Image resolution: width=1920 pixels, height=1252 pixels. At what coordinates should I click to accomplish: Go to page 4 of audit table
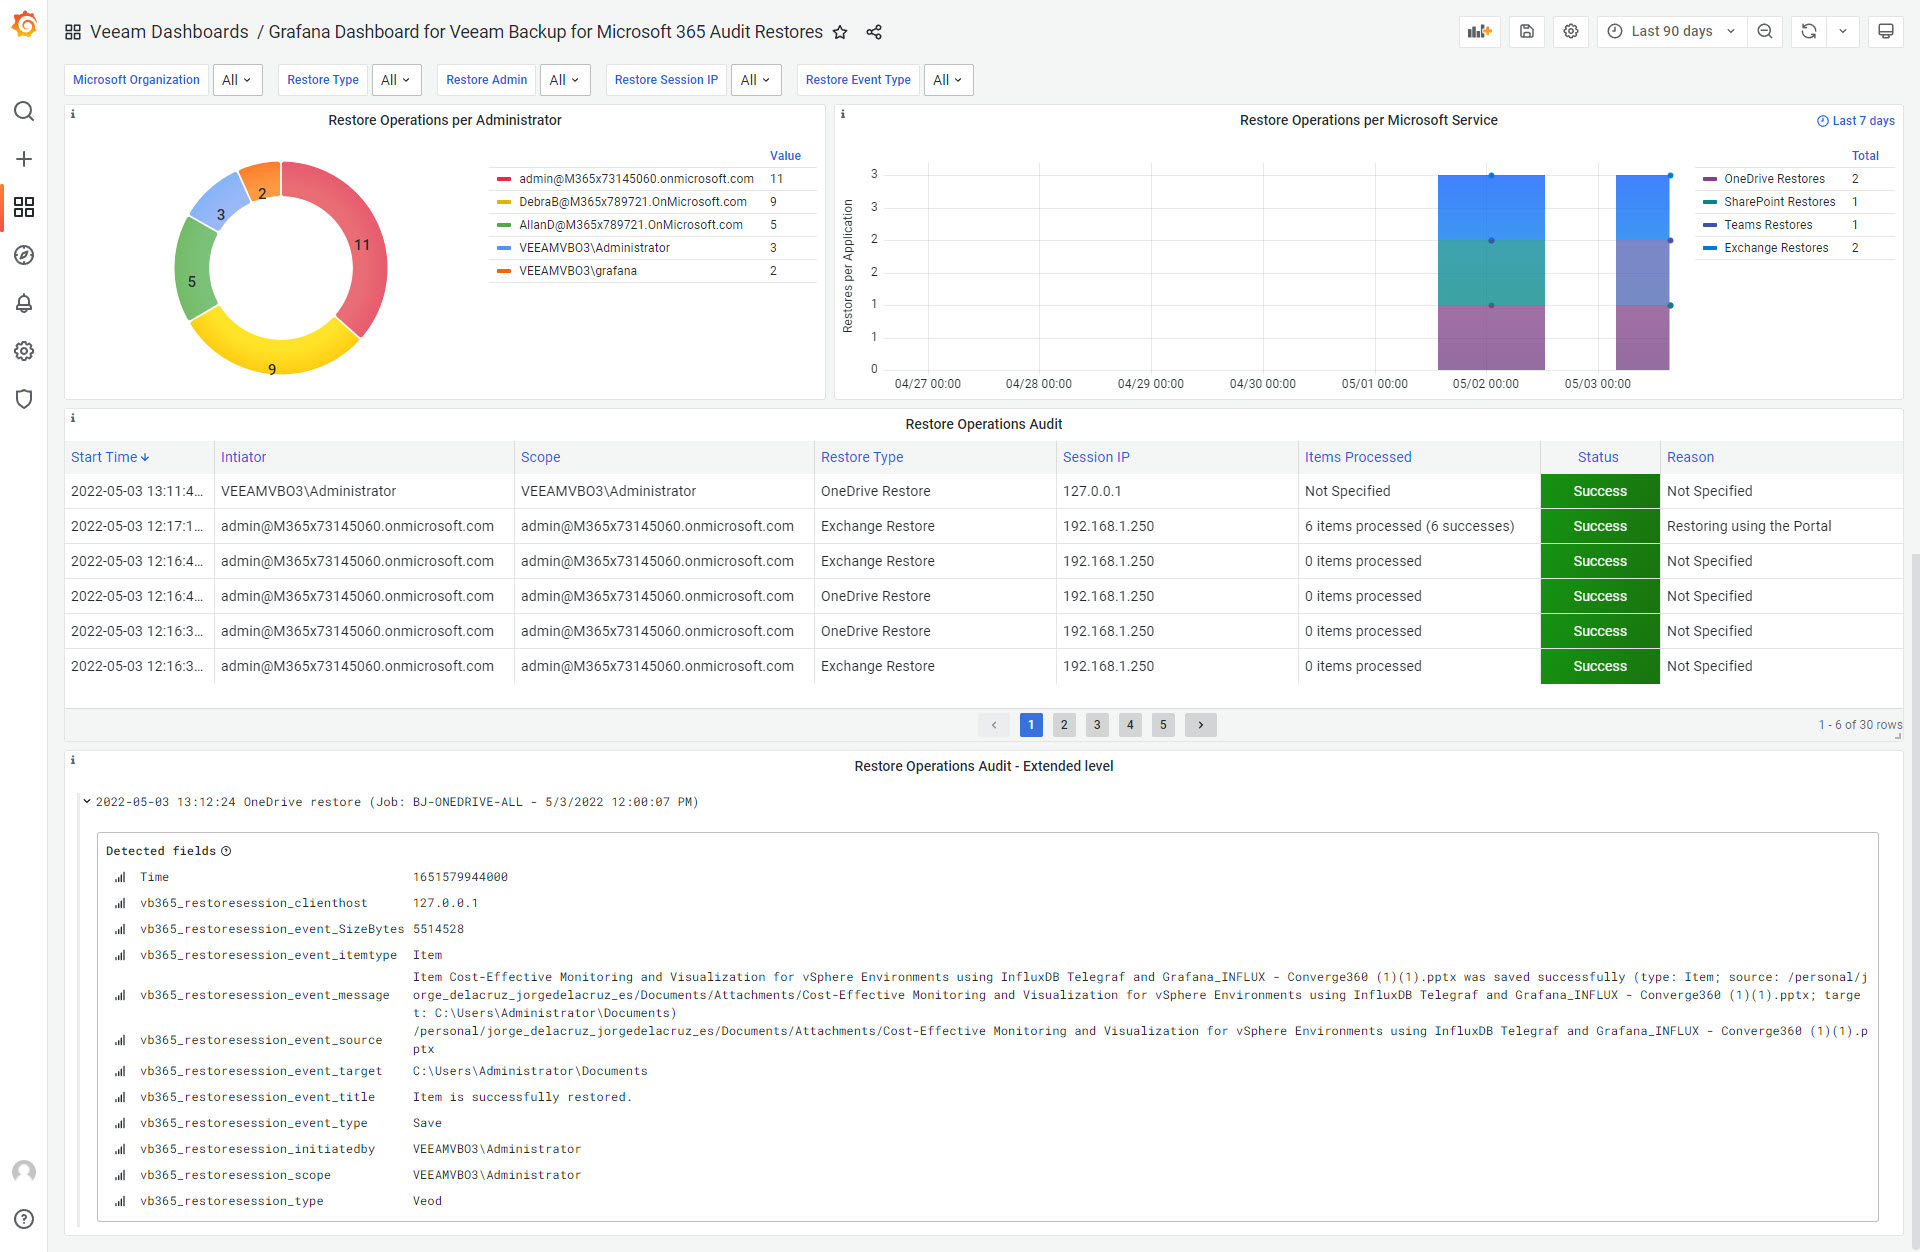pyautogui.click(x=1130, y=725)
